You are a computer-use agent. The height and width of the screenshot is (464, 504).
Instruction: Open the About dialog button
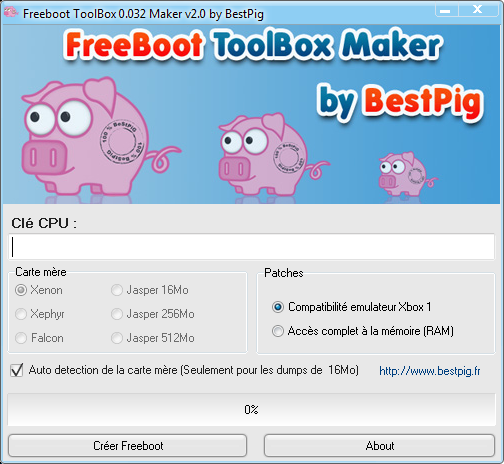pos(379,446)
